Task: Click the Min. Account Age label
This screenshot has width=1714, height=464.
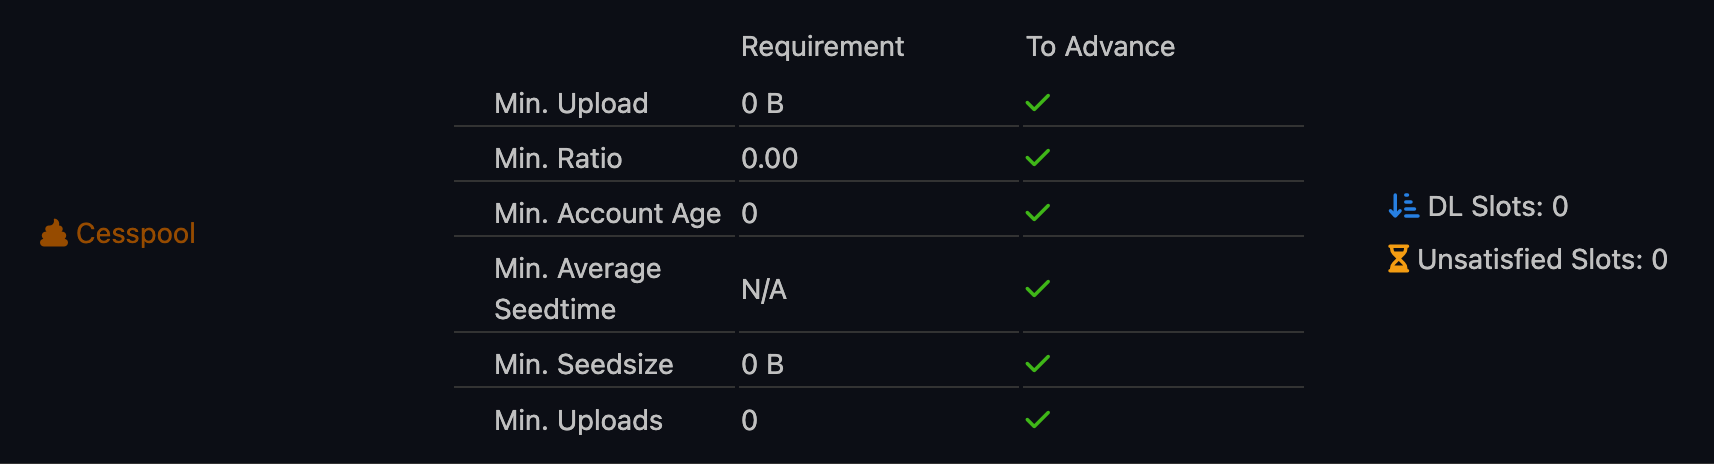Action: click(607, 213)
